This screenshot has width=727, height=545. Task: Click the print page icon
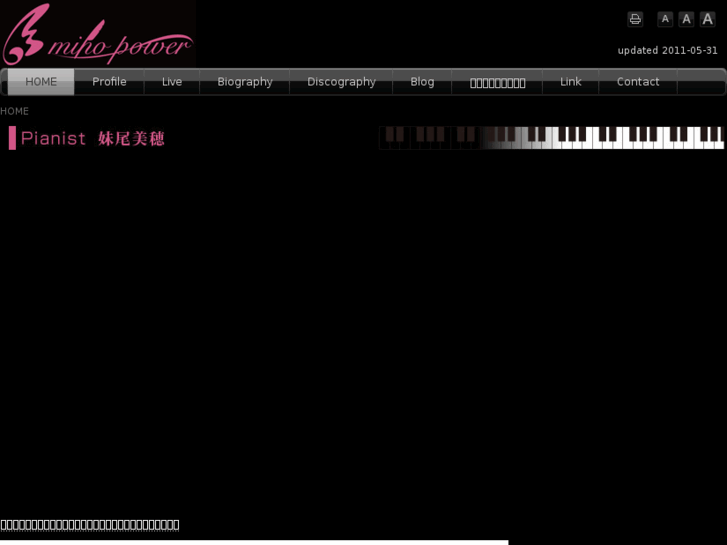635,19
